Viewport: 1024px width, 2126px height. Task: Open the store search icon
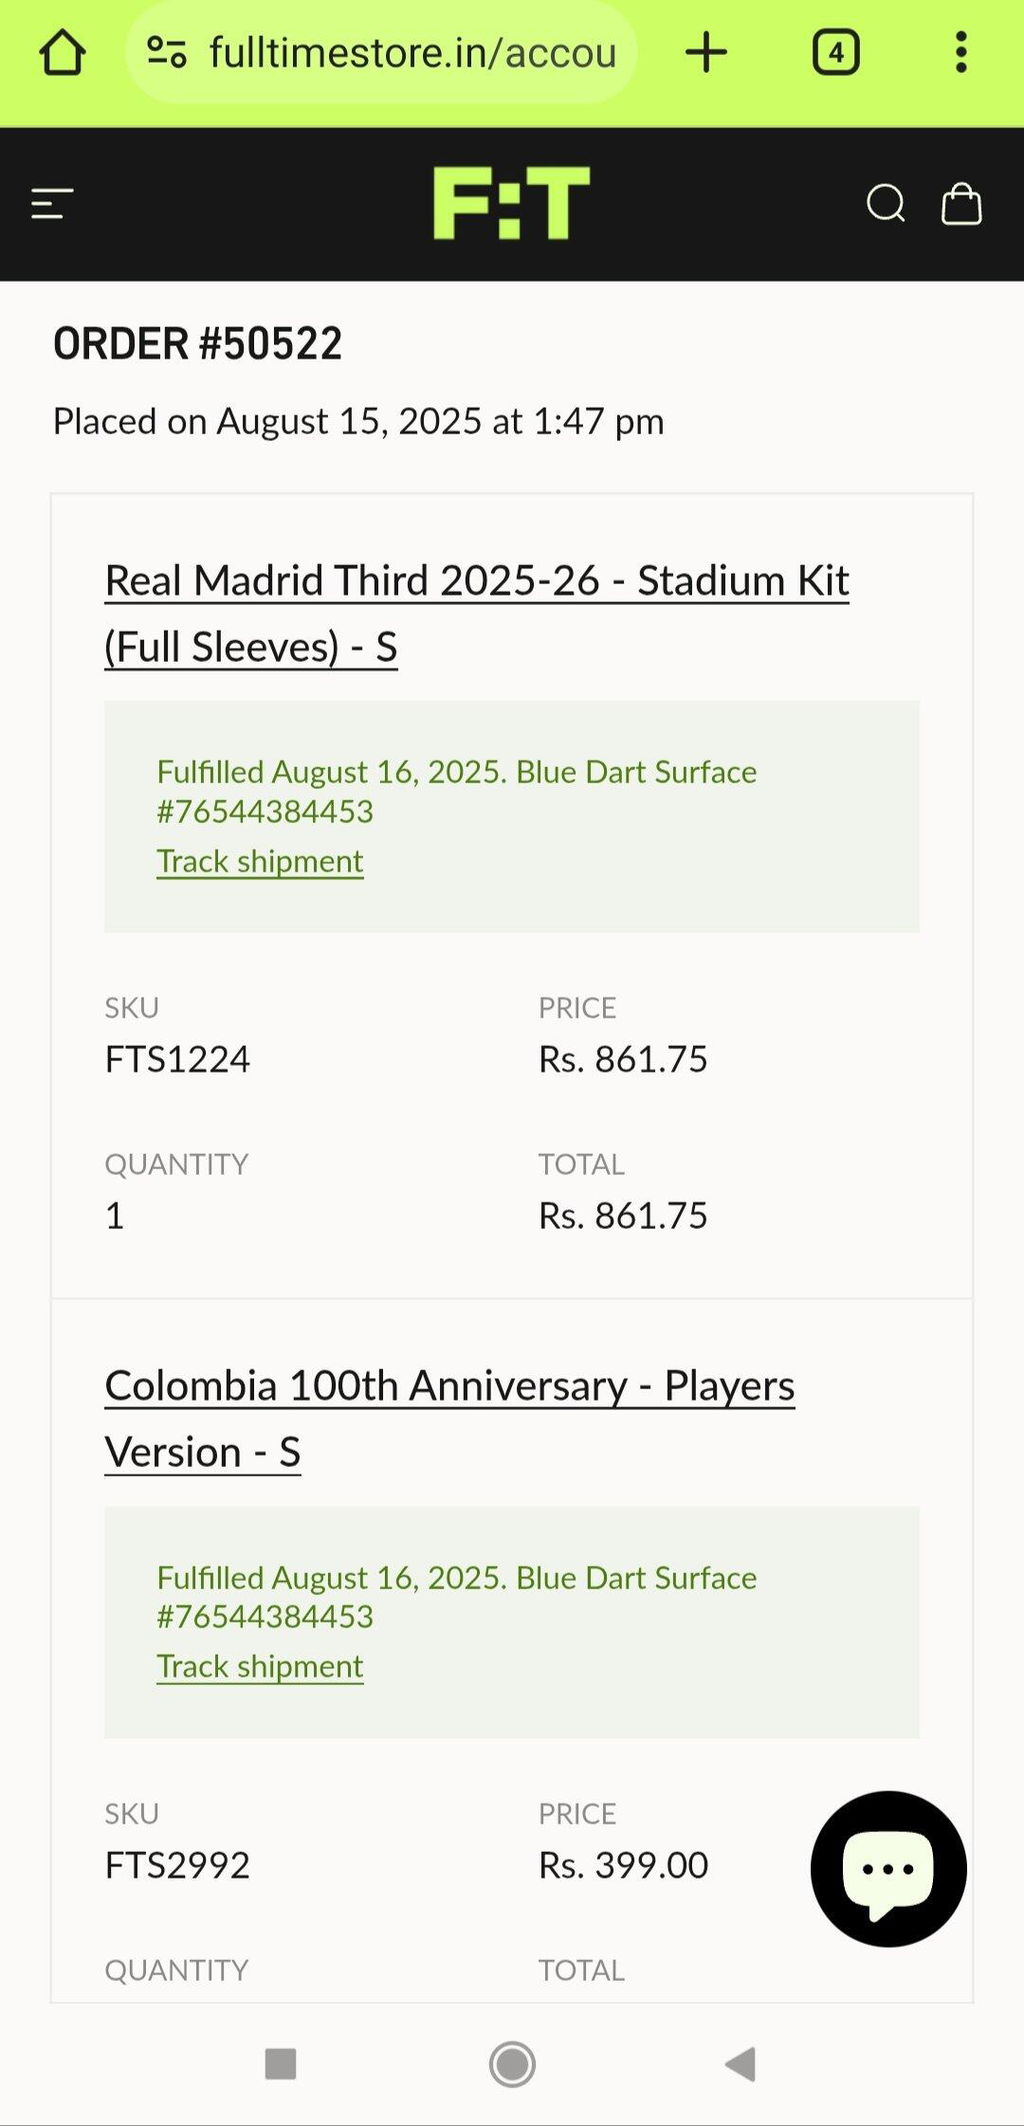[x=886, y=203]
